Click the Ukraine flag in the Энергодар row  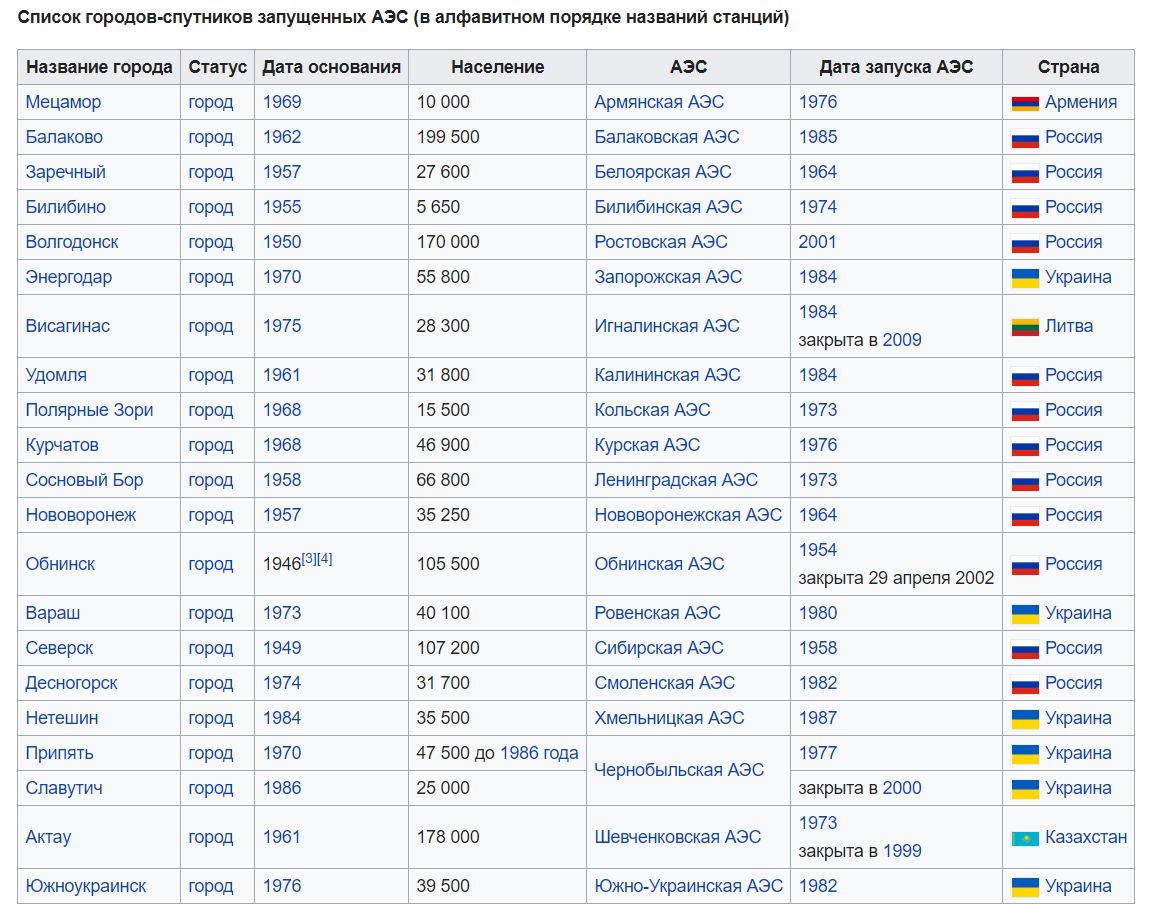(x=1025, y=278)
